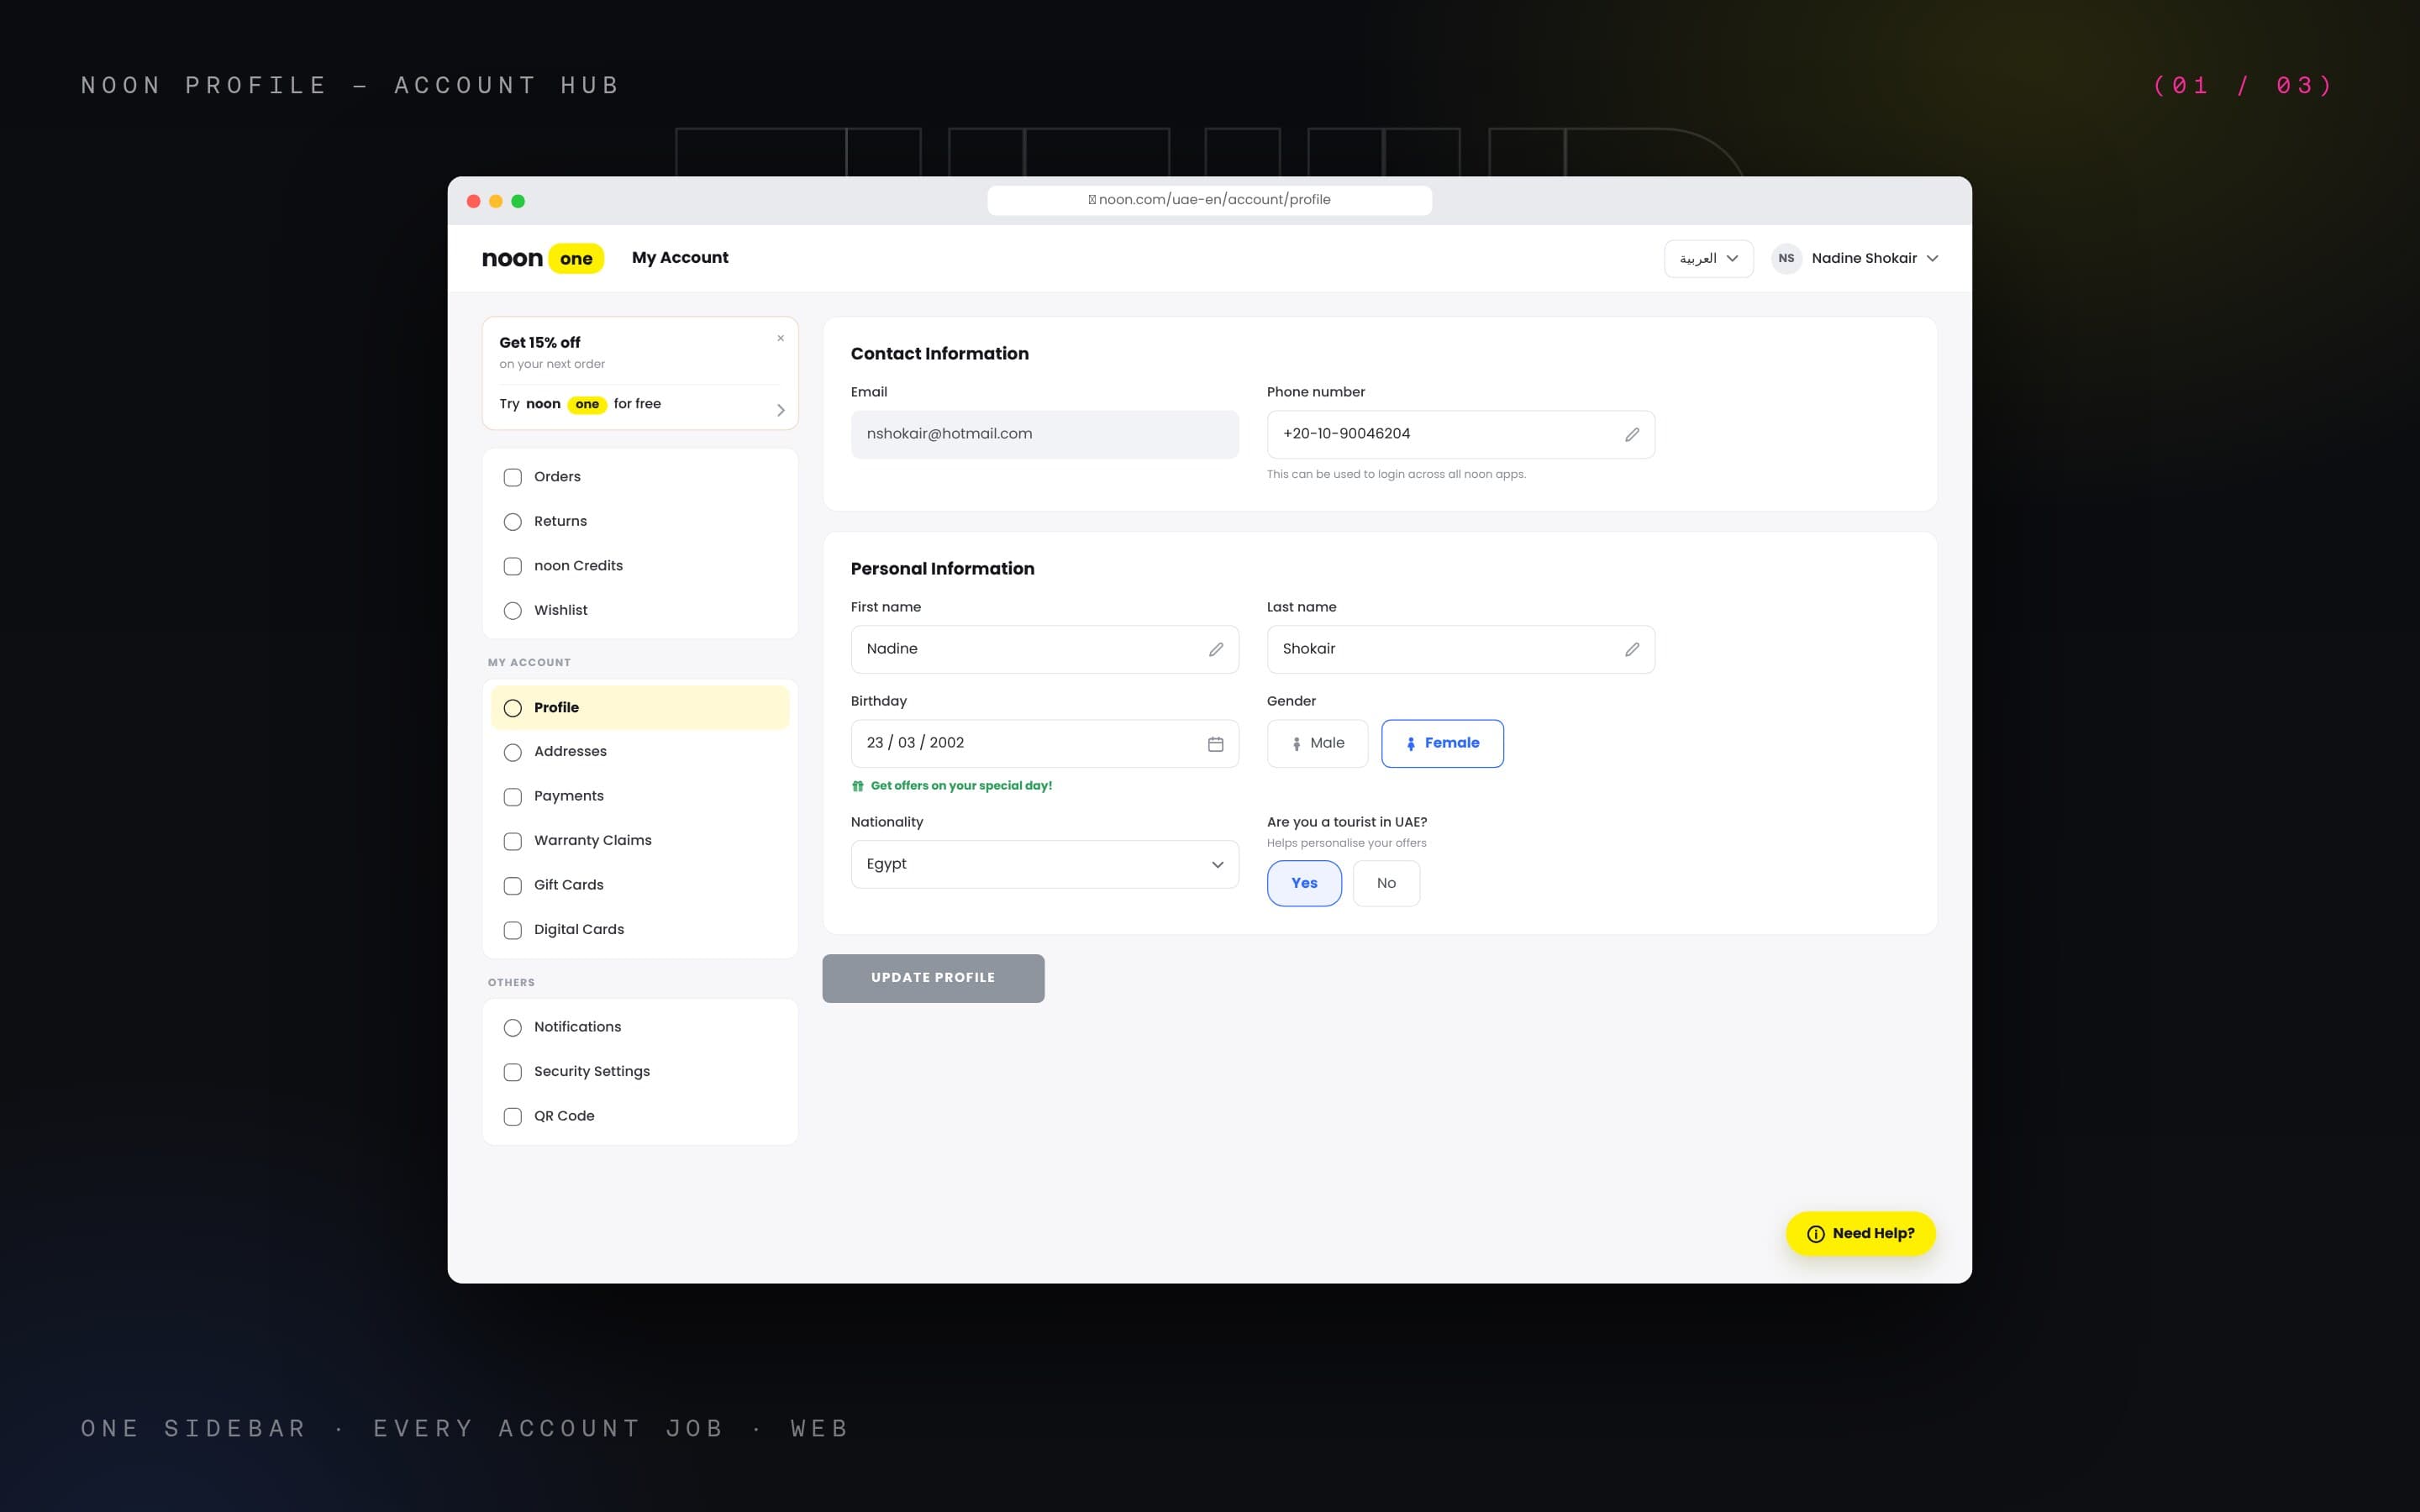
Task: Expand the Nadine Shokair account menu
Action: [x=1856, y=258]
